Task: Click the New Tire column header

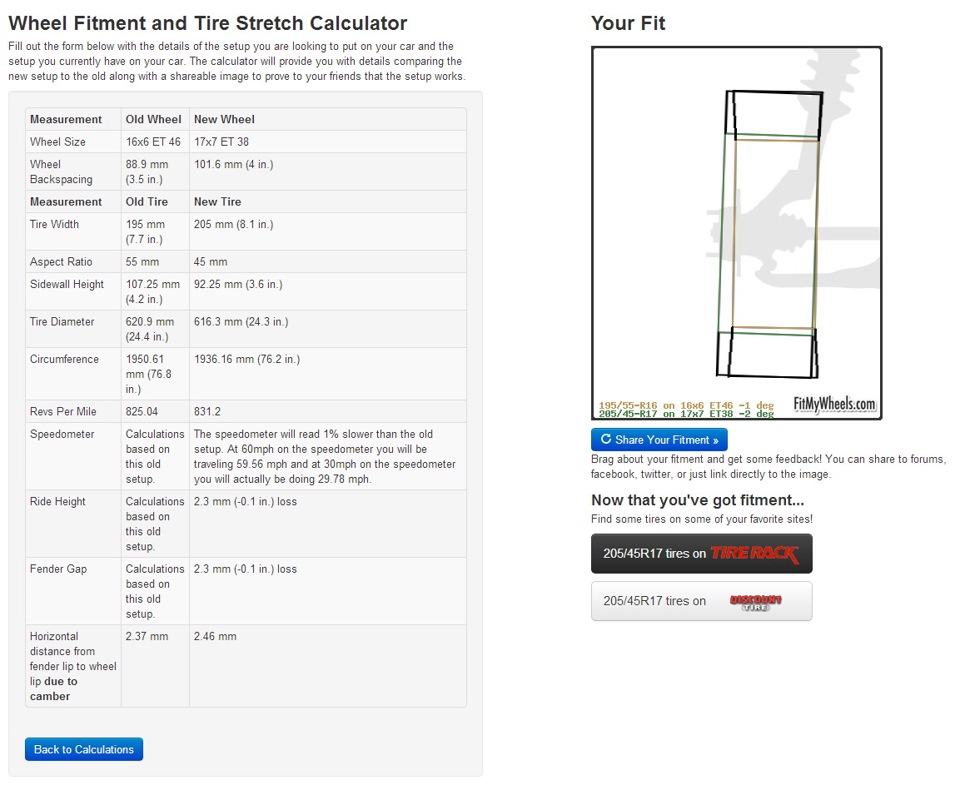Action: pos(217,201)
